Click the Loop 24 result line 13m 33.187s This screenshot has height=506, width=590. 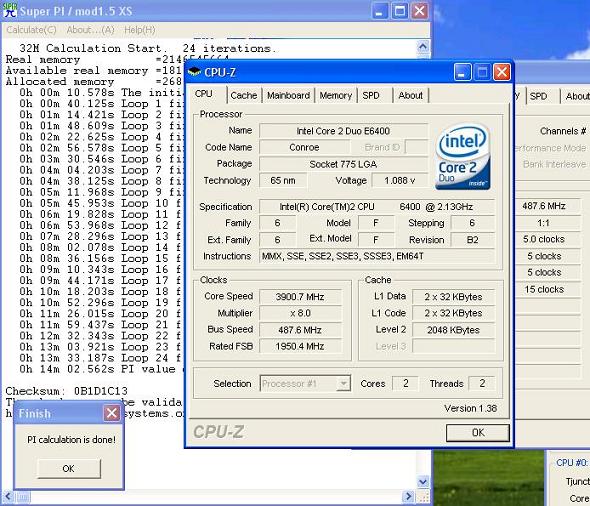click(100, 358)
